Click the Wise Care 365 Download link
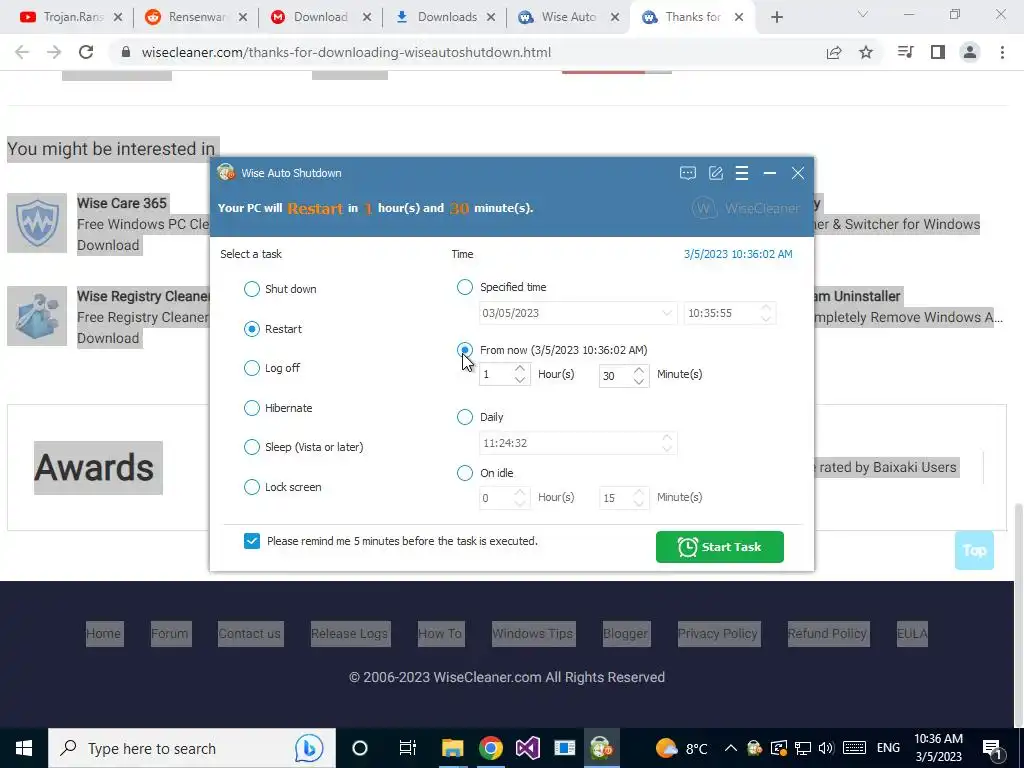This screenshot has width=1024, height=768. click(x=108, y=245)
